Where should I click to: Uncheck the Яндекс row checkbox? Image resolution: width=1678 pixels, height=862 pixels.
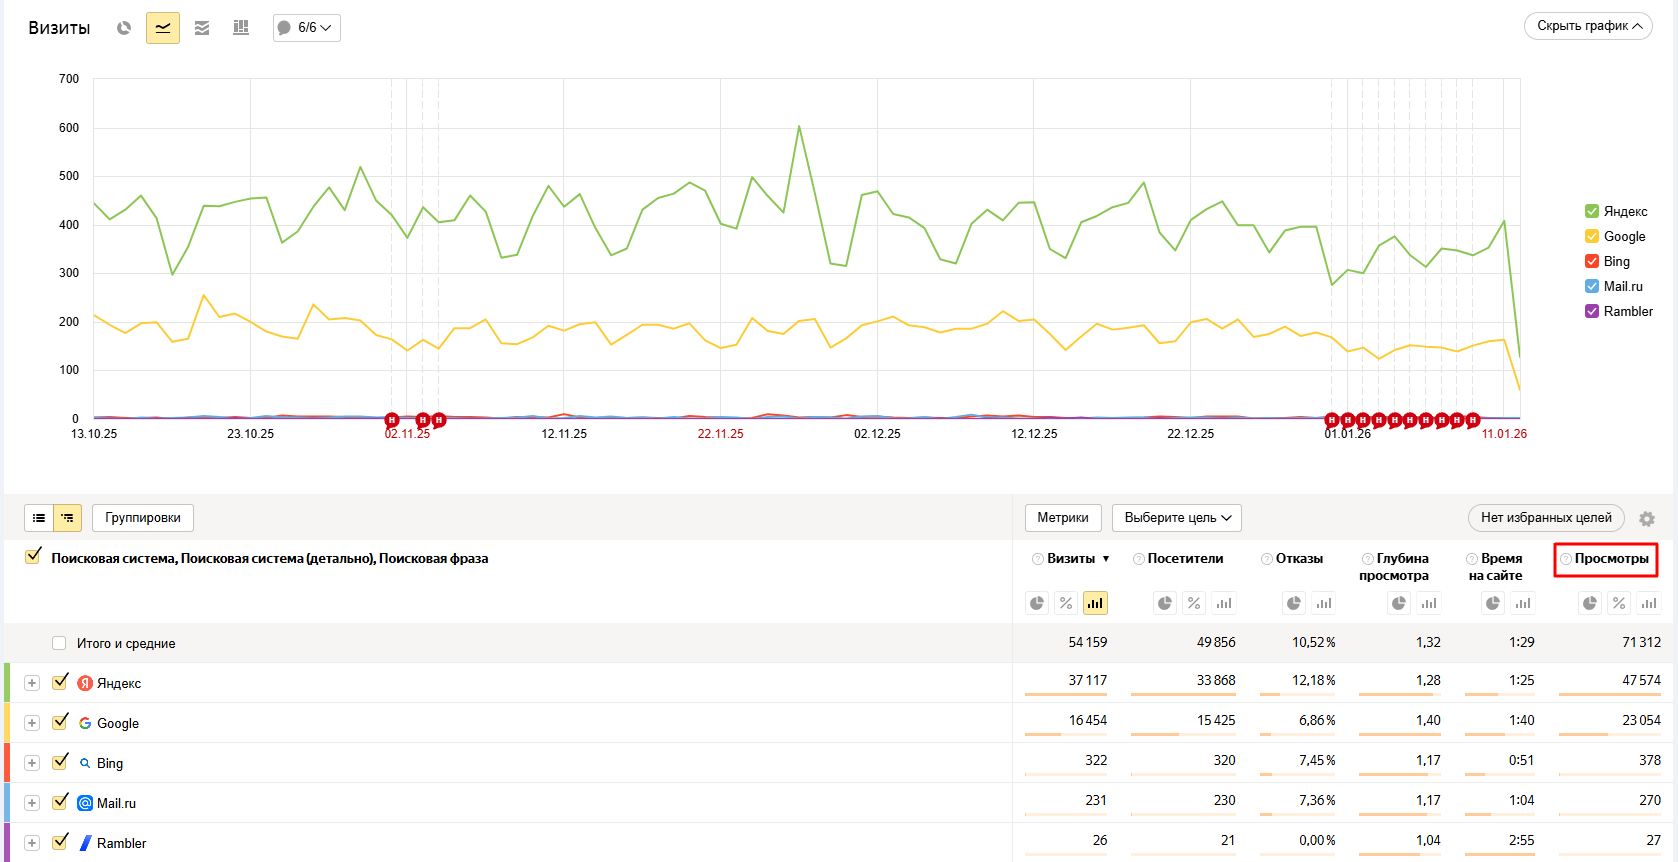[x=60, y=682]
